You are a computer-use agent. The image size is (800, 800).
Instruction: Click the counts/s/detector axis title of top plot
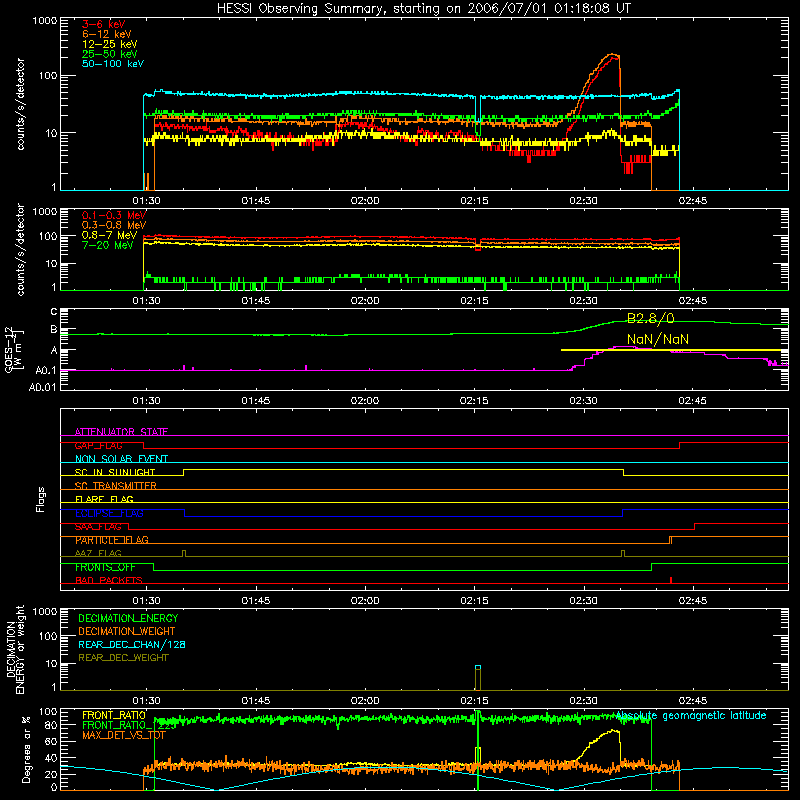pos(20,104)
